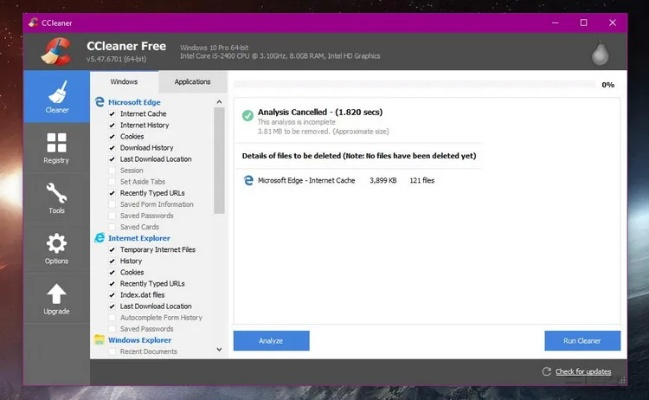Enable Recent Documents checkbox

coord(112,352)
